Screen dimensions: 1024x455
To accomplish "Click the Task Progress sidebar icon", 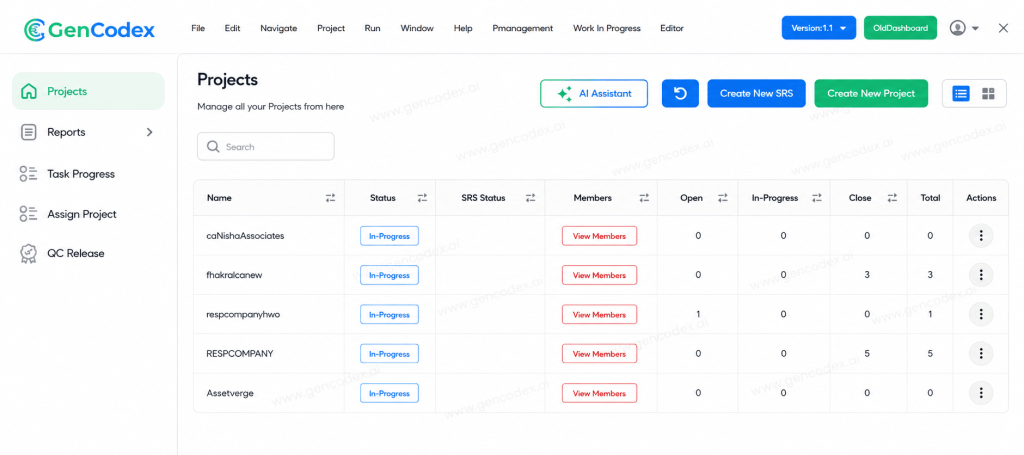I will pyautogui.click(x=28, y=174).
